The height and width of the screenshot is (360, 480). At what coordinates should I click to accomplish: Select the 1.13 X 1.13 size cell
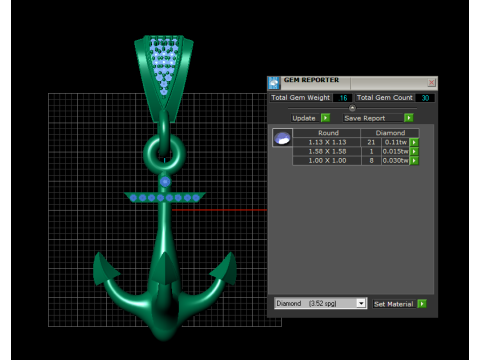pos(327,142)
